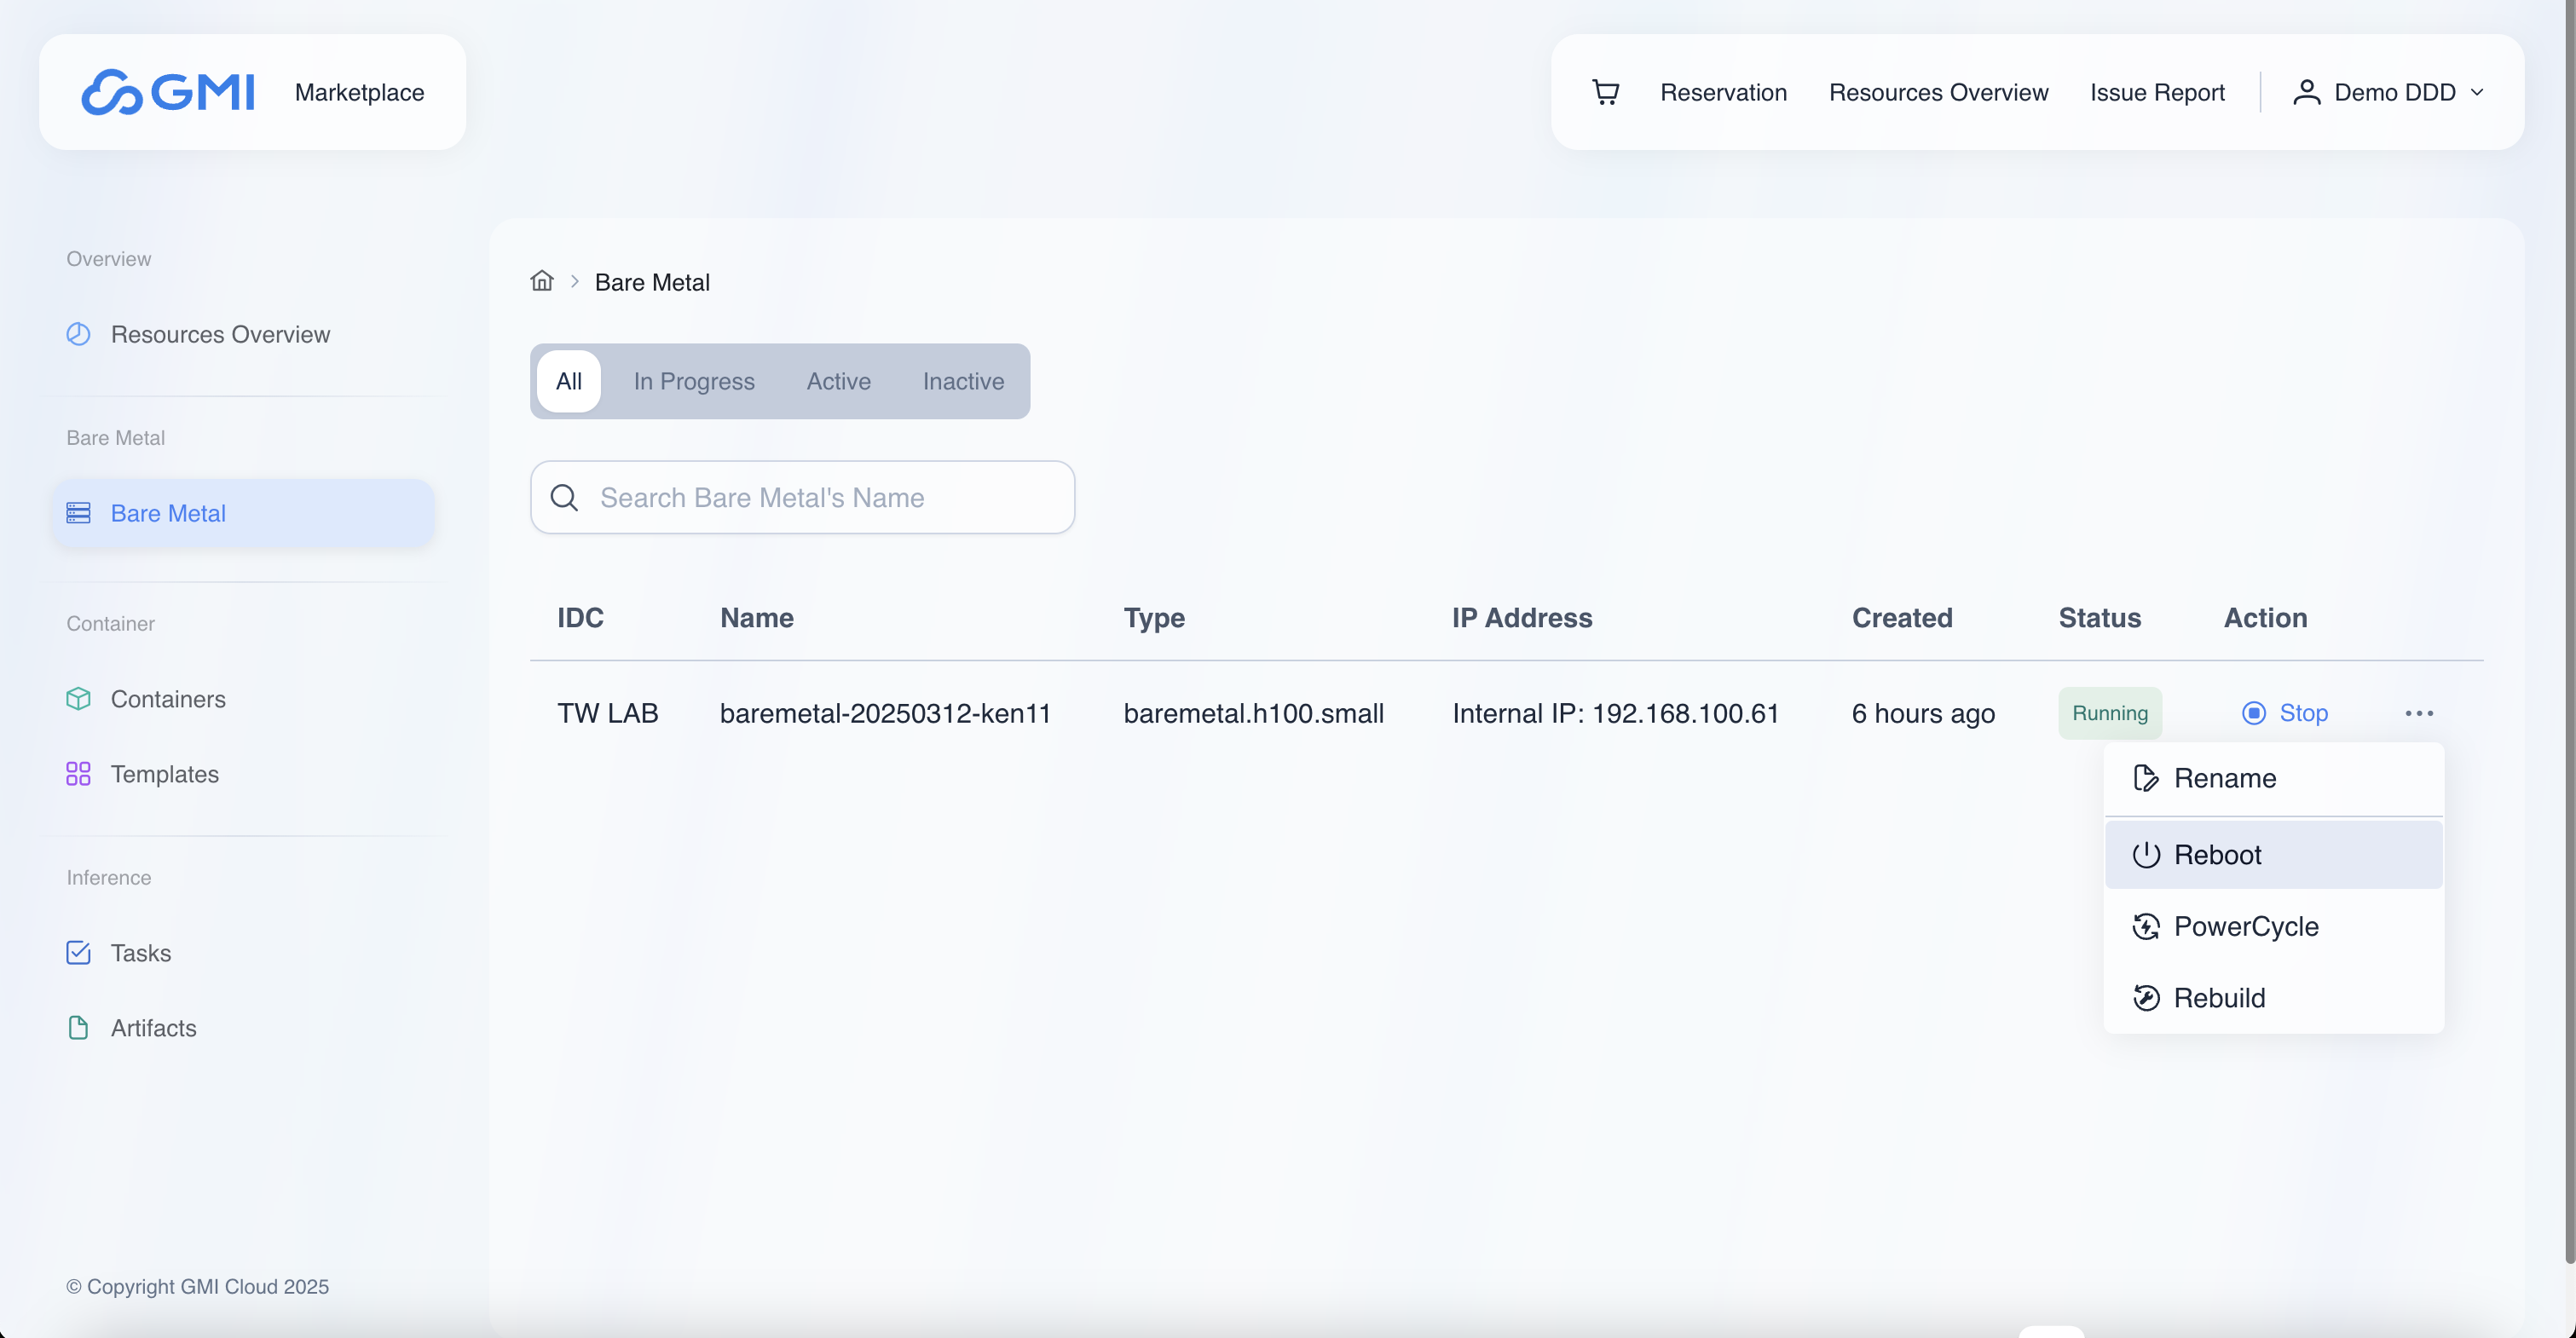This screenshot has height=1338, width=2576.
Task: Click the IDC column header
Action: (x=580, y=618)
